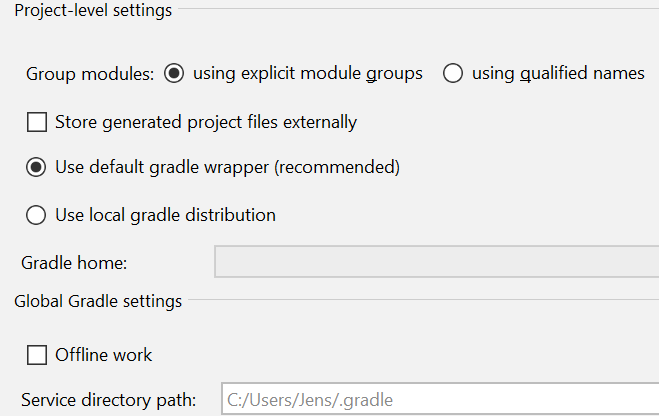This screenshot has width=659, height=416.
Task: Select the qualified names radio circle
Action: point(453,73)
